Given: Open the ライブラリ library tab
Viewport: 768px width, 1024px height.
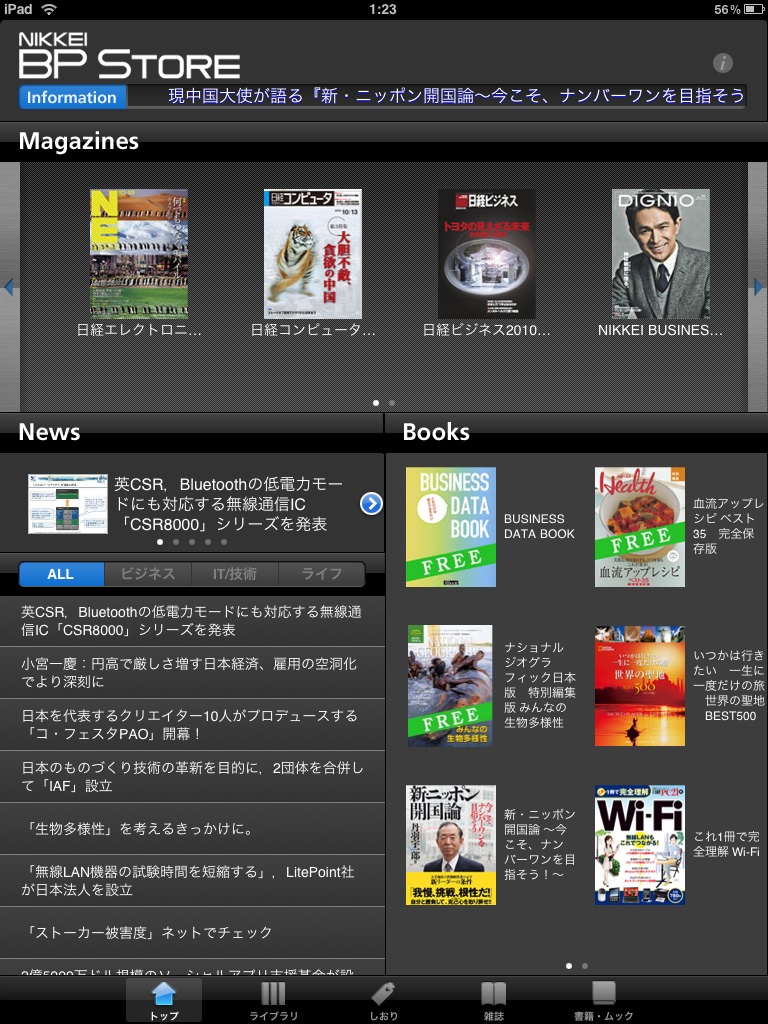Looking at the screenshot, I should [x=273, y=1000].
